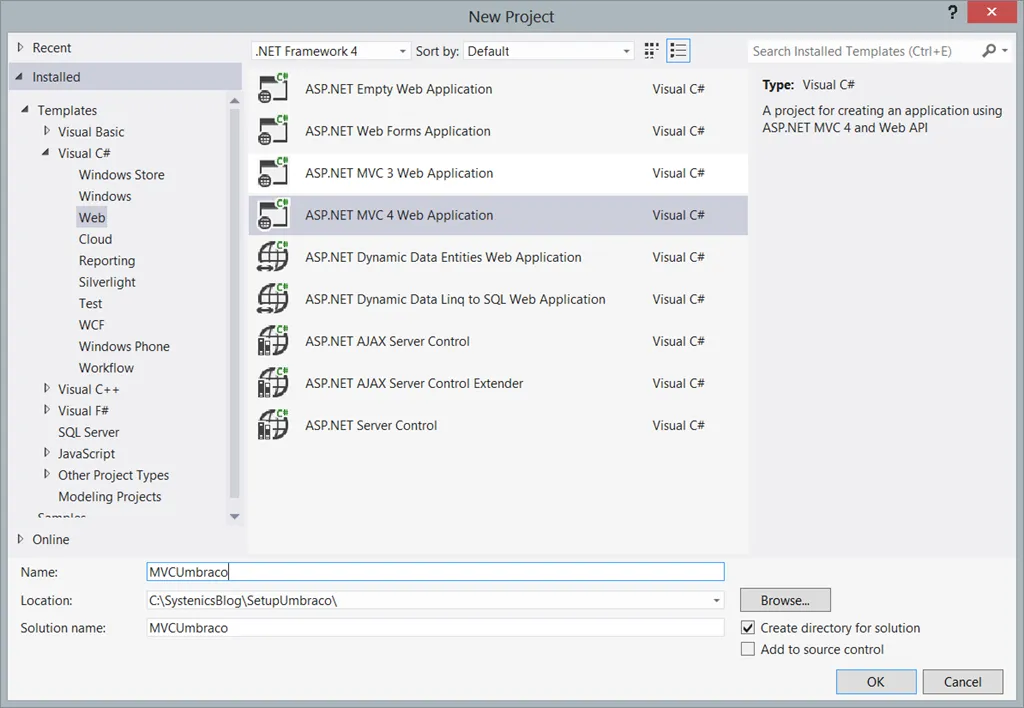
Task: Click the ASP.NET Web Forms Application icon
Action: click(x=273, y=131)
